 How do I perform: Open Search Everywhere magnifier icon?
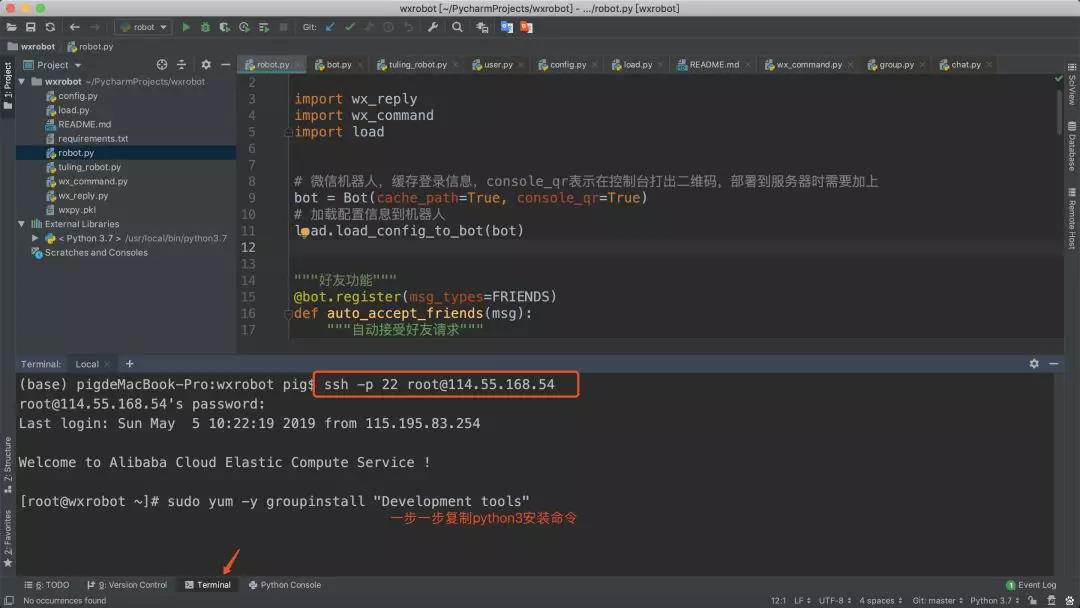click(x=457, y=27)
